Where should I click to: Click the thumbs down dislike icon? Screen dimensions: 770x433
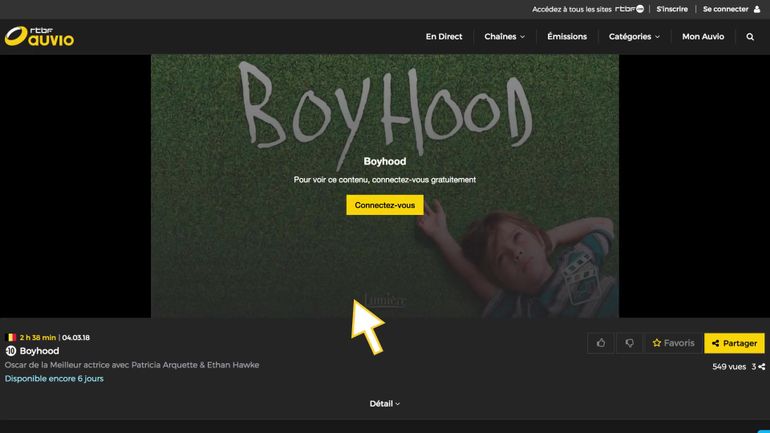[629, 343]
